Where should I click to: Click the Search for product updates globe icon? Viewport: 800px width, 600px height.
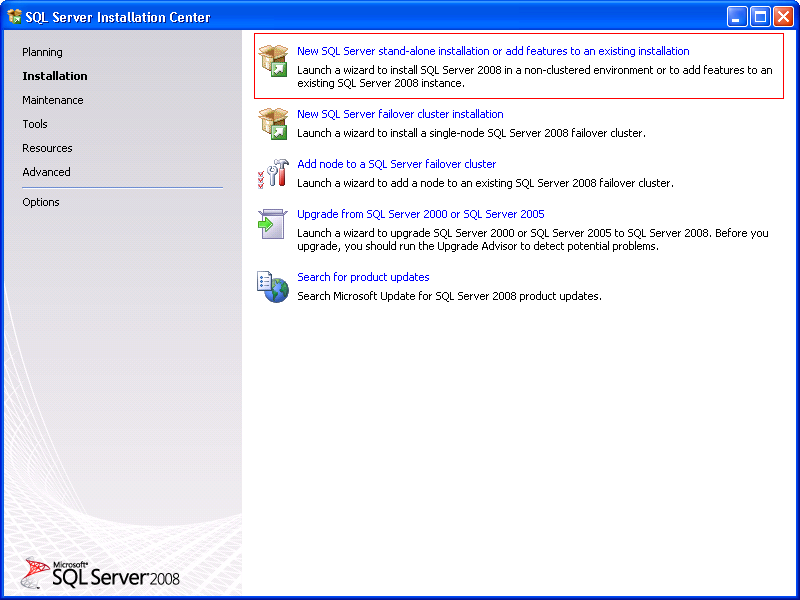[x=273, y=287]
